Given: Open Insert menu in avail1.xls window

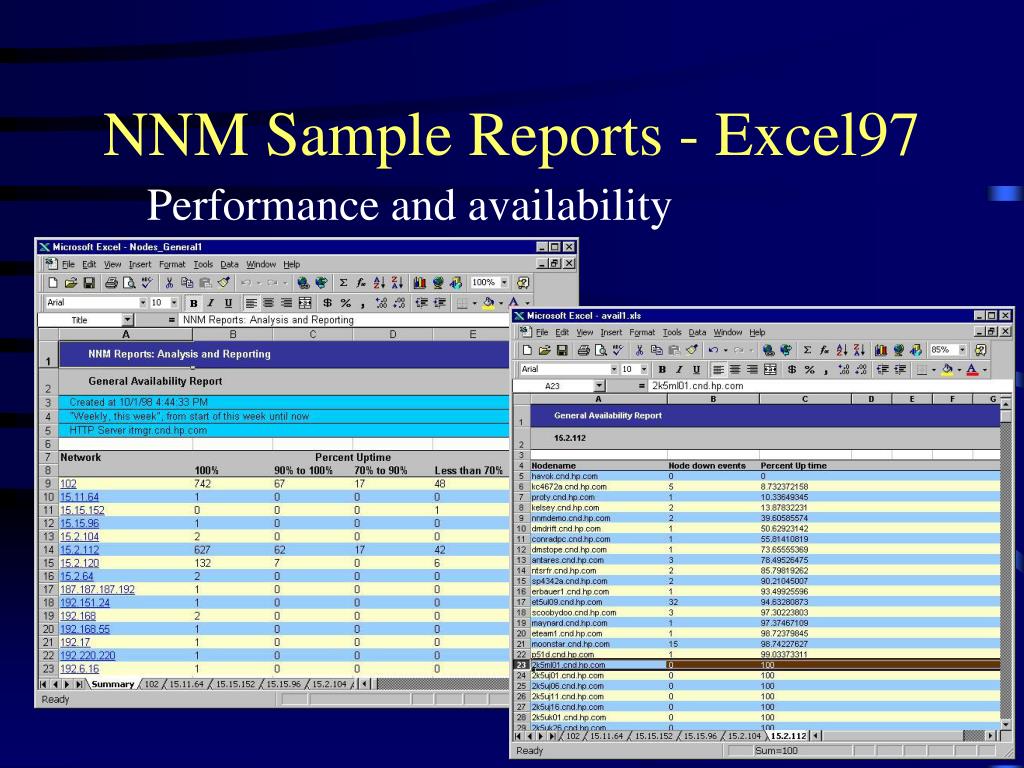Looking at the screenshot, I should tap(611, 332).
